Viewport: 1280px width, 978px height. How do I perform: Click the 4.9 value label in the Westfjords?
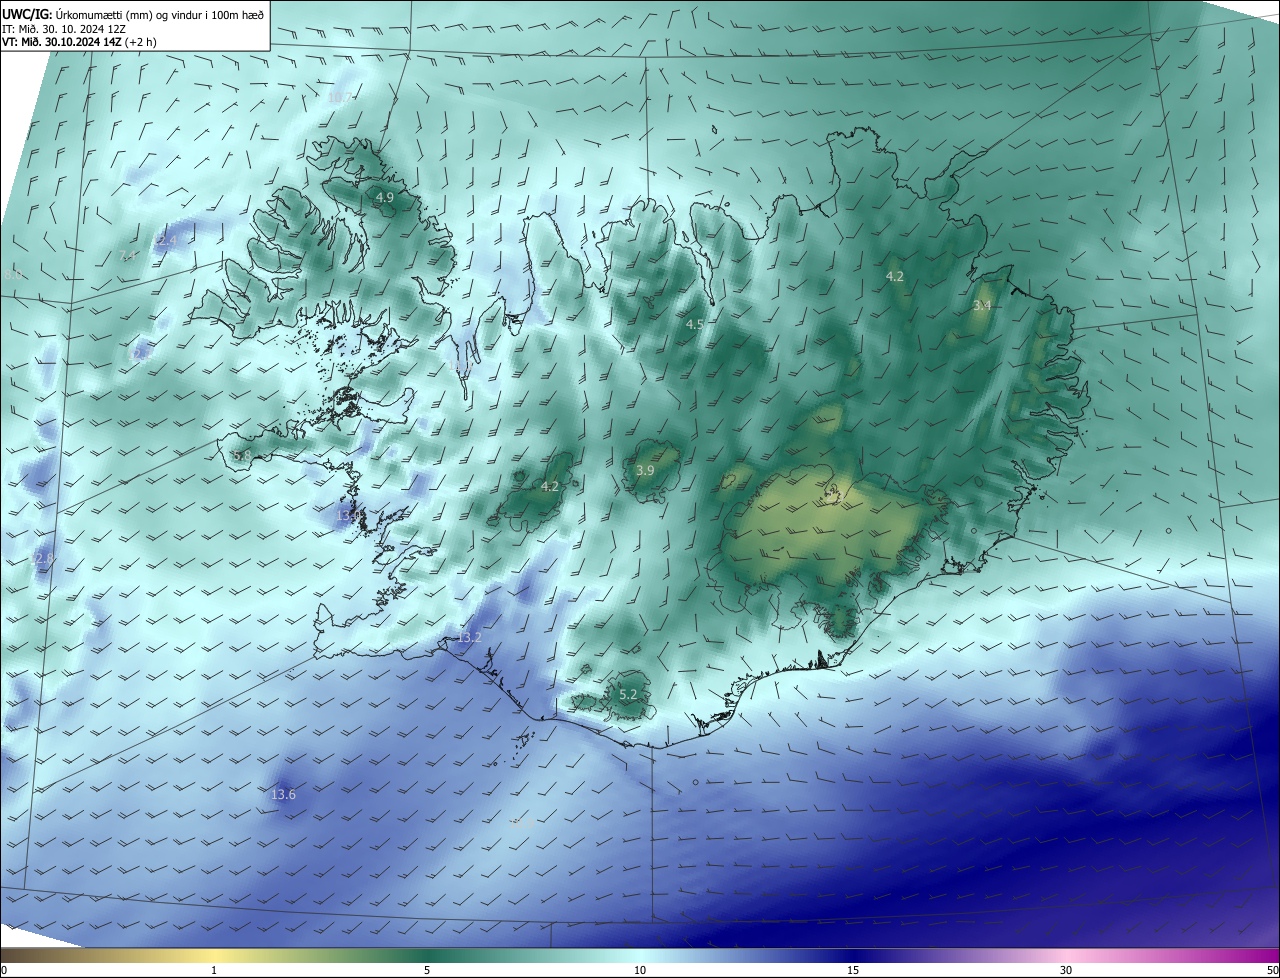coord(385,198)
